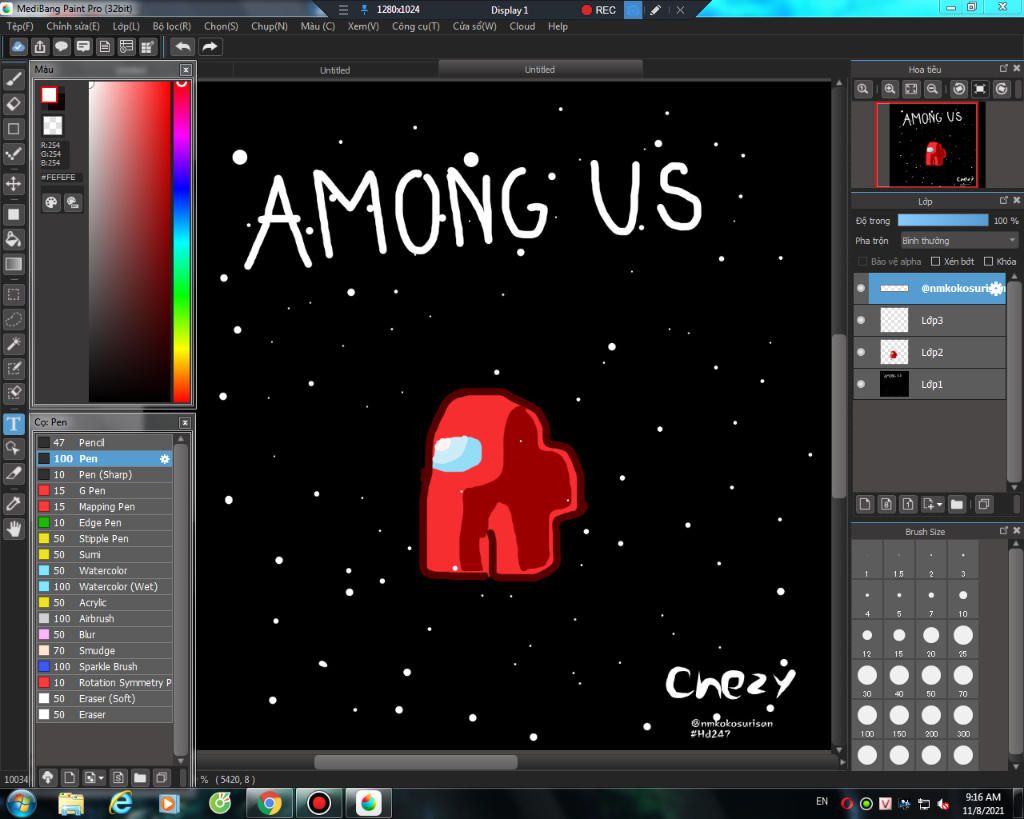Select the Watercolor (Wet) brush

[x=104, y=586]
